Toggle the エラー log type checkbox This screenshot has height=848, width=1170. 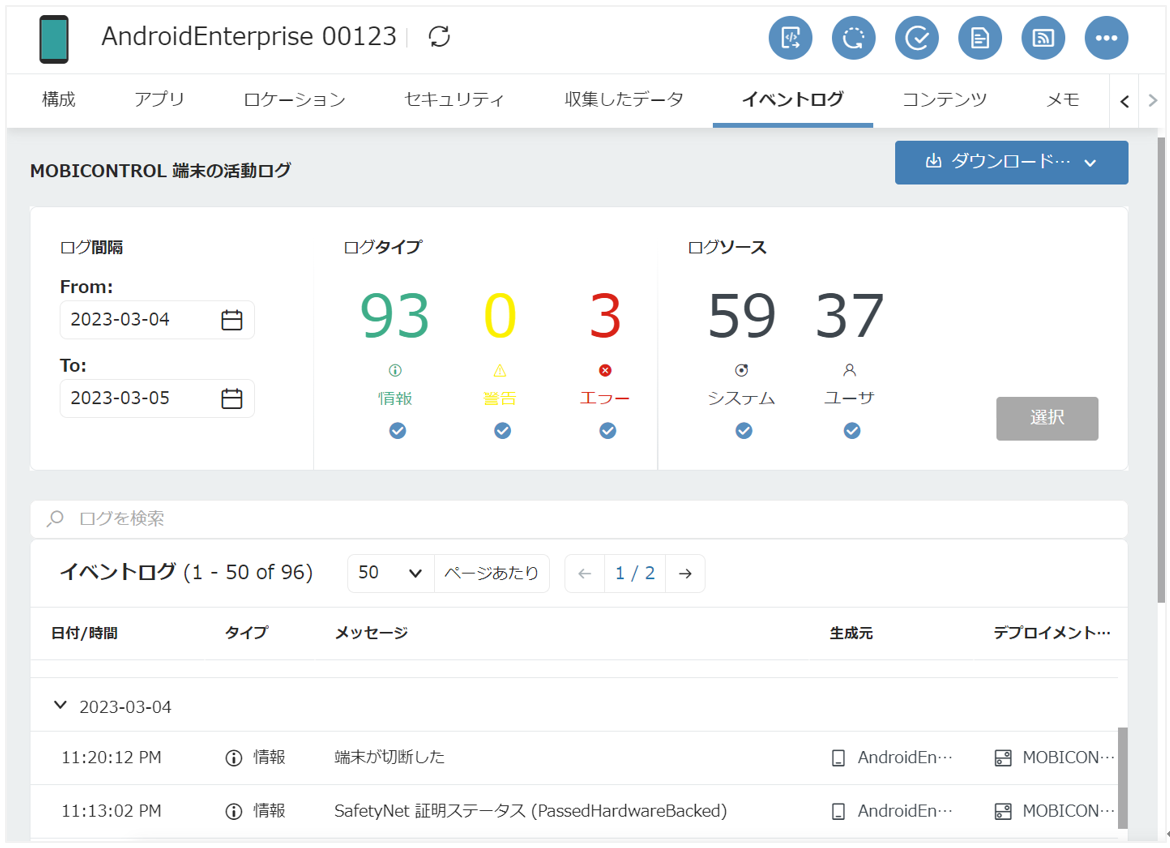(608, 431)
